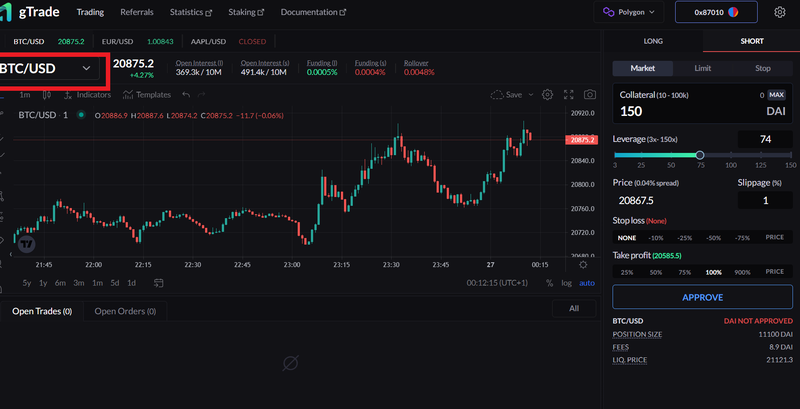
Task: Toggle the BTC/USD series visibility dot
Action: 81,115
